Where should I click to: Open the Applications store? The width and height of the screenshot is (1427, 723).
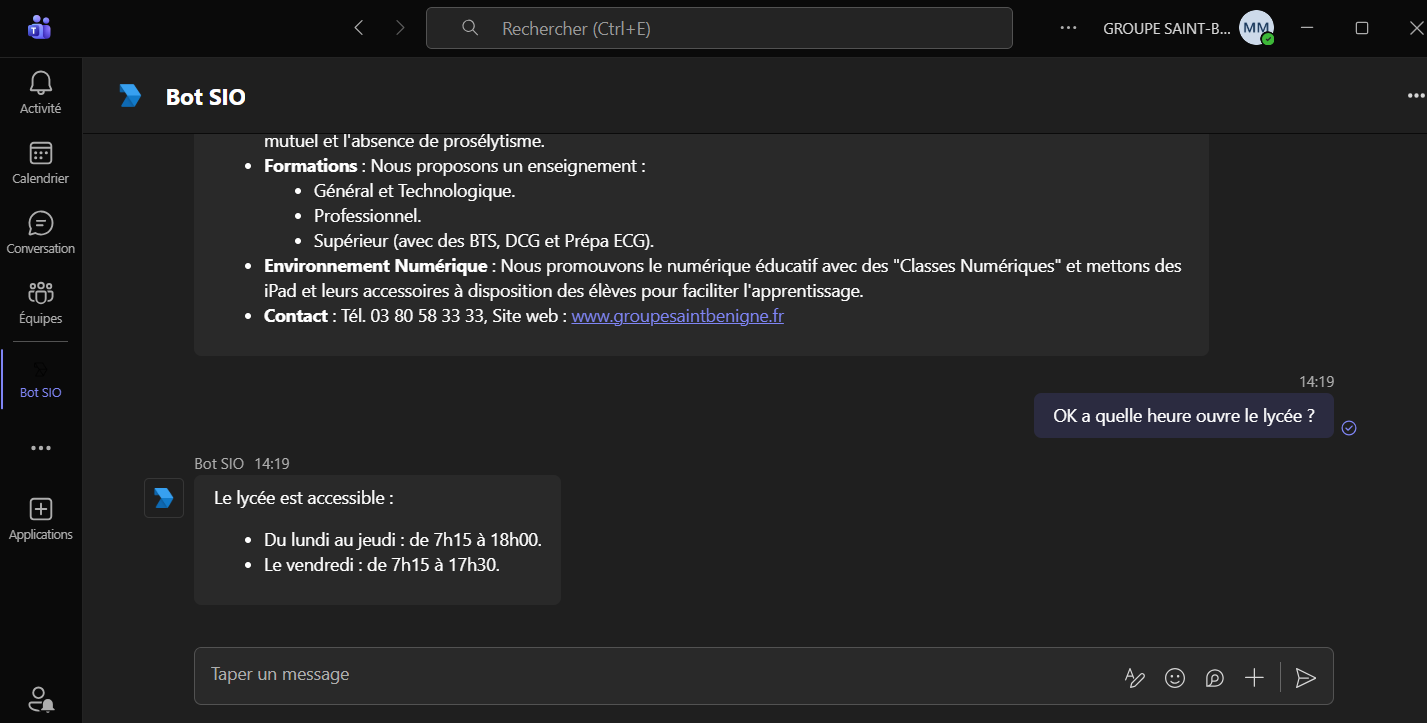(x=41, y=518)
